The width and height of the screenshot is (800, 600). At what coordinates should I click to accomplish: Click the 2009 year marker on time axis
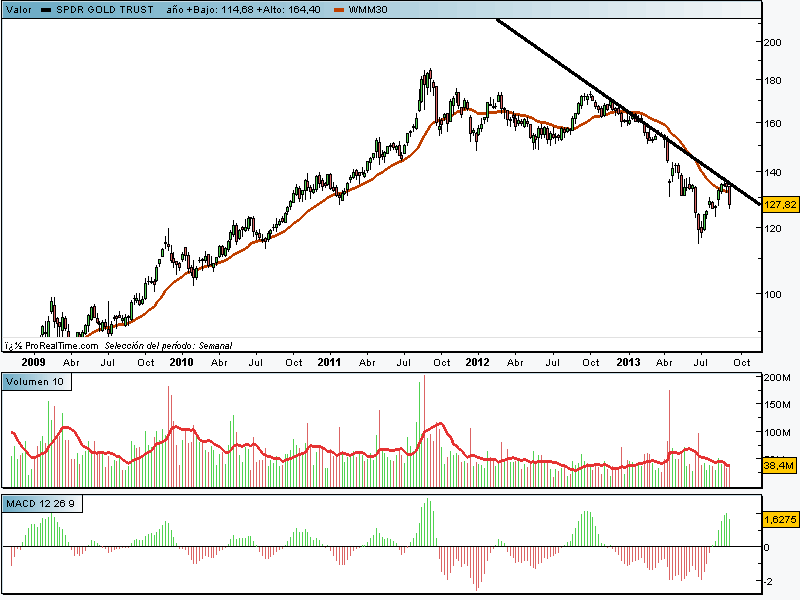point(33,362)
